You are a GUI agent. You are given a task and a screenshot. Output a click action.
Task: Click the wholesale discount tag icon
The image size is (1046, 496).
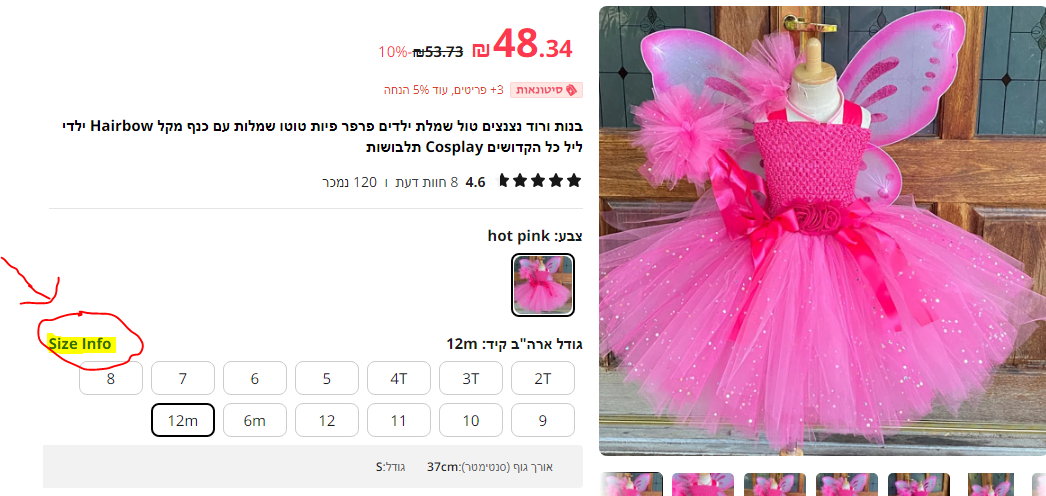(570, 90)
